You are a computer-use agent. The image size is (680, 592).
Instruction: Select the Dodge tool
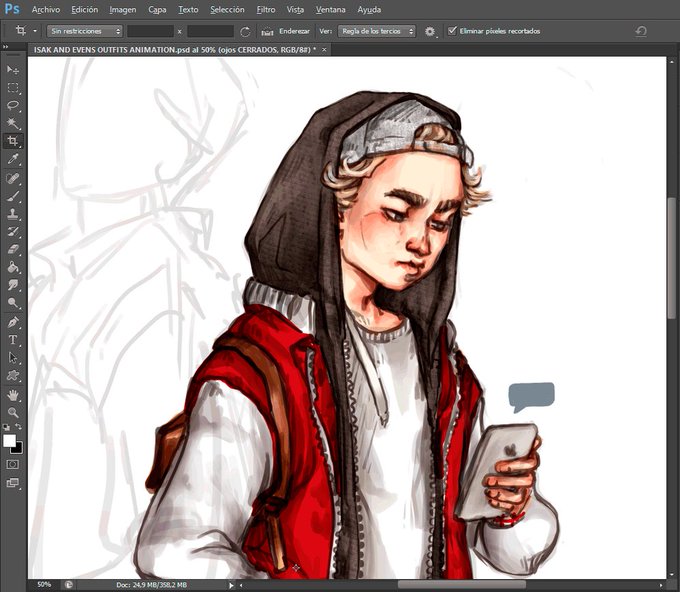(13, 303)
